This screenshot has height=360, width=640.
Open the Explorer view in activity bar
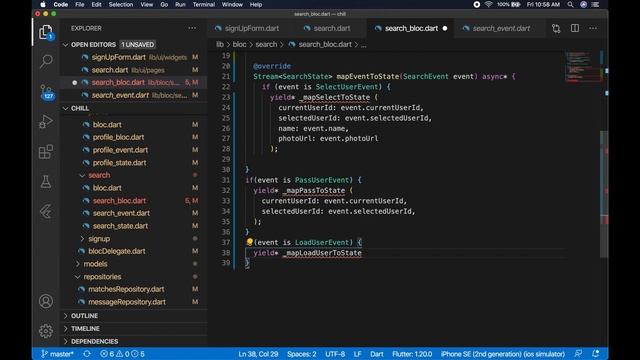(46, 32)
